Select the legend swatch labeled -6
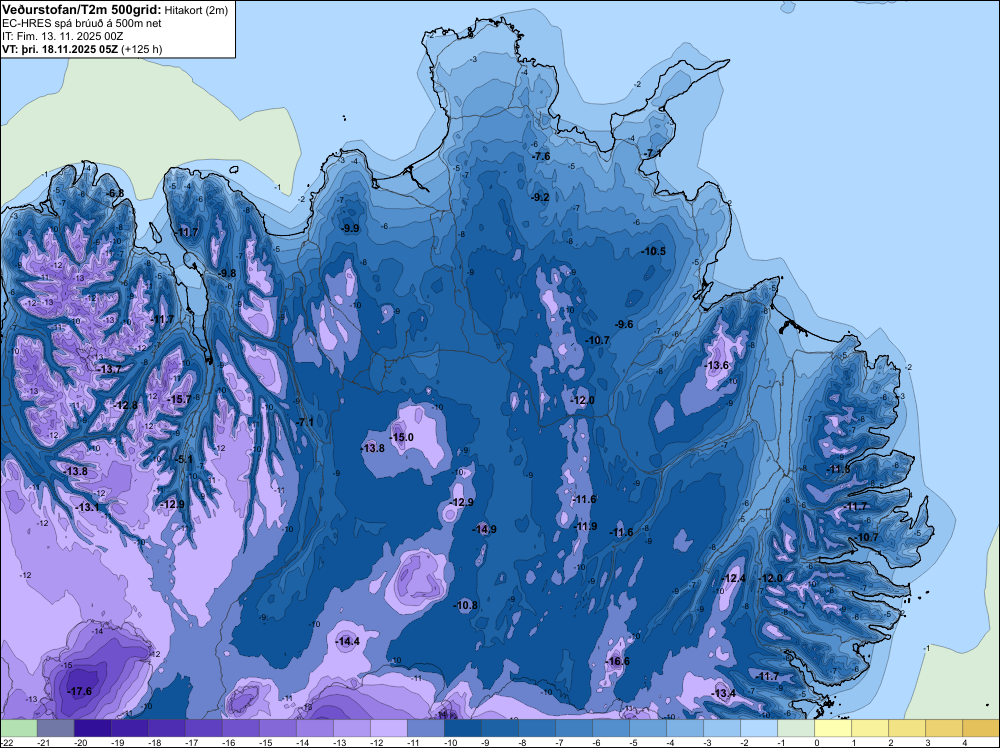 coord(610,728)
